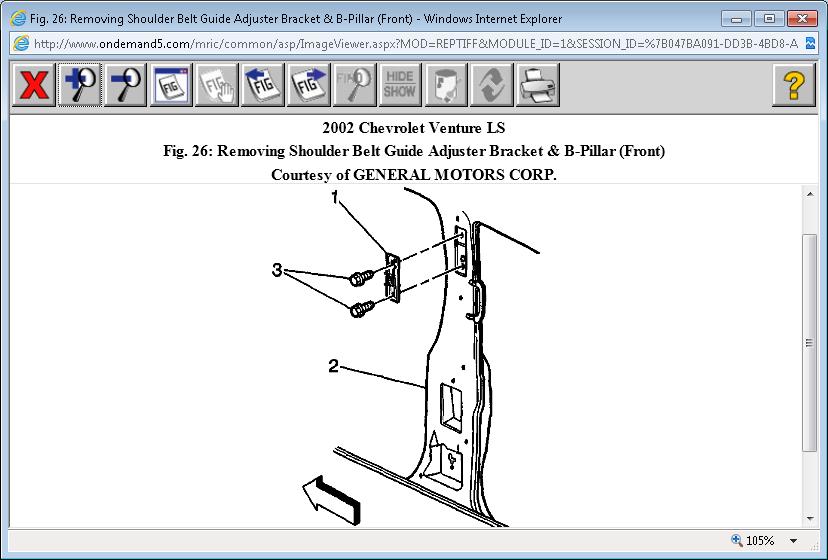The image size is (828, 560).
Task: Click the red X close viewer icon
Action: pos(34,85)
